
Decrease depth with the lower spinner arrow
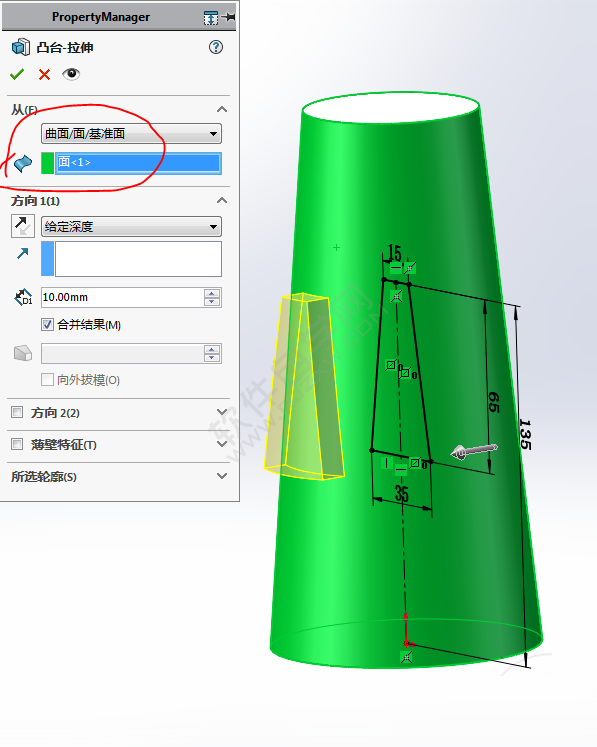(212, 302)
